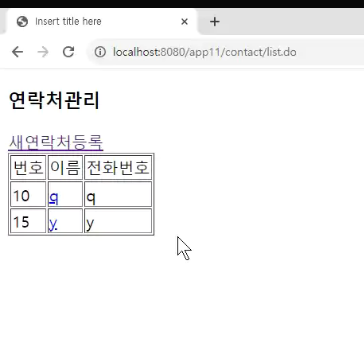
Task: Click the 번호 column header
Action: 28,167
